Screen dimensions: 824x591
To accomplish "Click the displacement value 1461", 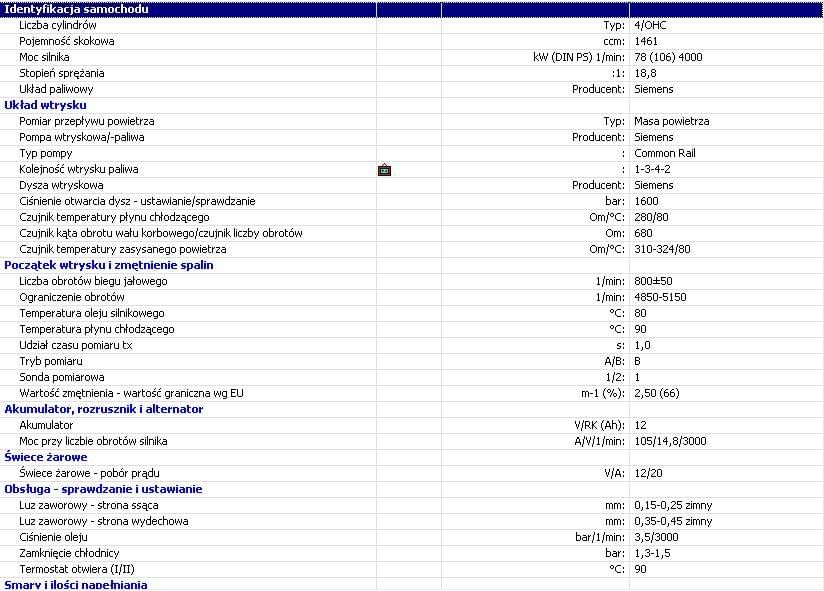I will click(646, 41).
